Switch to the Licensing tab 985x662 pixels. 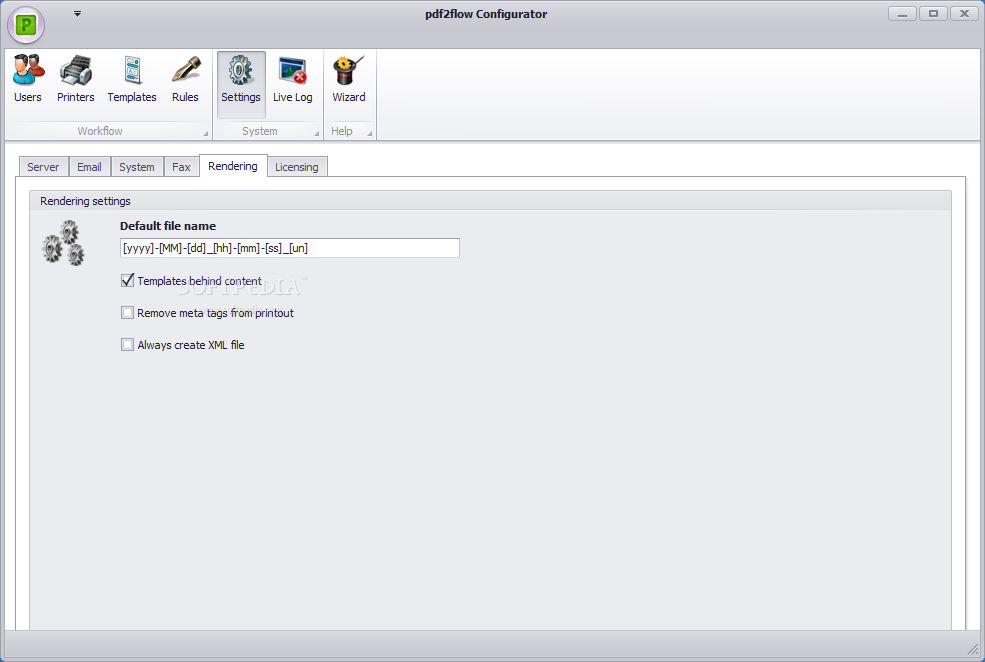[x=297, y=167]
